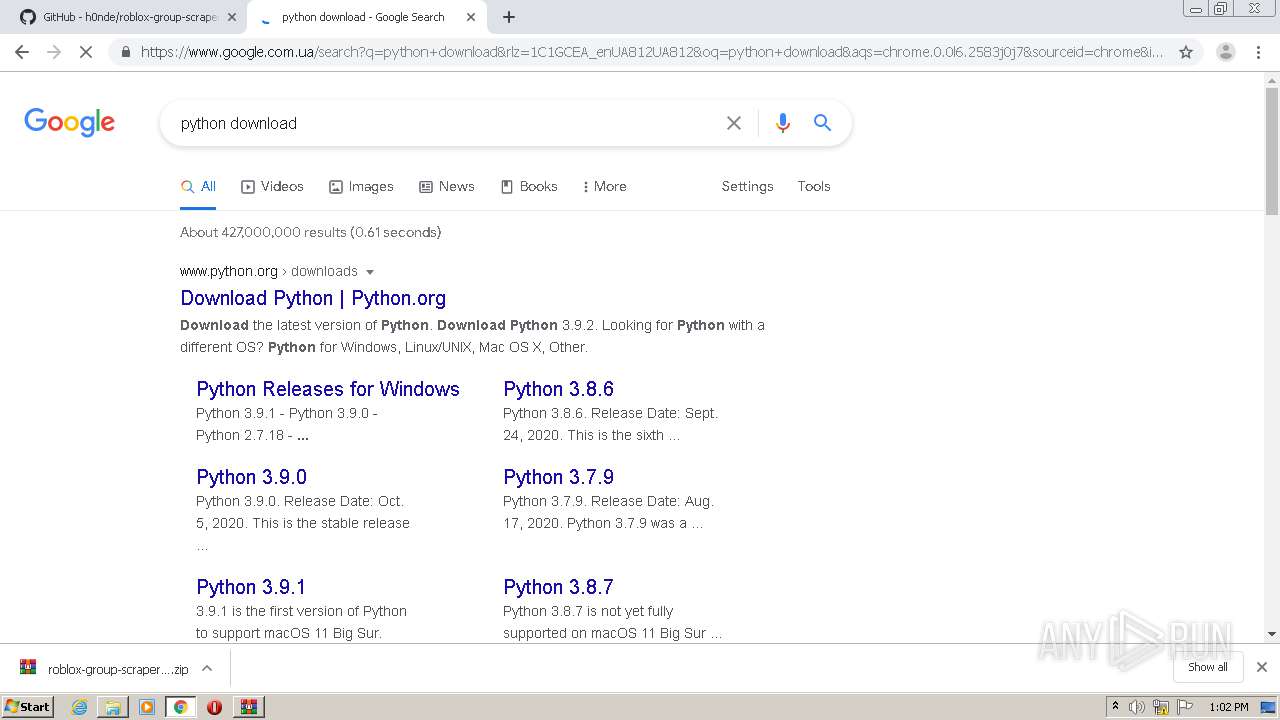Switch to Books results tab
The height and width of the screenshot is (720, 1280).
coord(529,187)
